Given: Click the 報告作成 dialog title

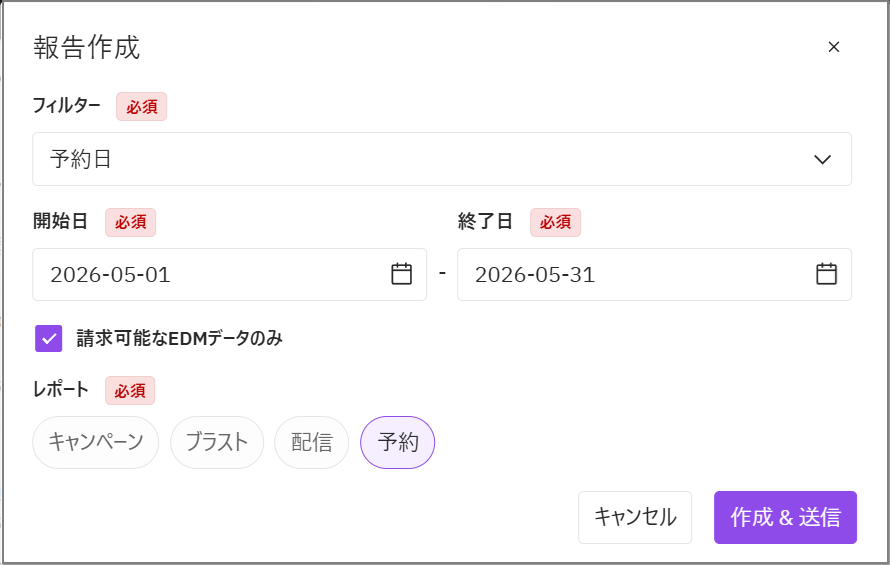Looking at the screenshot, I should pos(86,47).
